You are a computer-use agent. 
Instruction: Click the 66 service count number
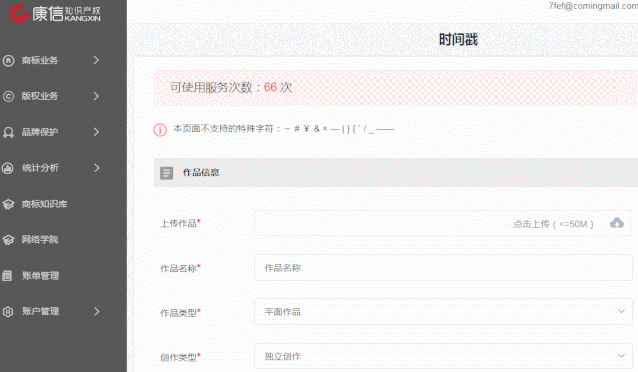click(270, 87)
